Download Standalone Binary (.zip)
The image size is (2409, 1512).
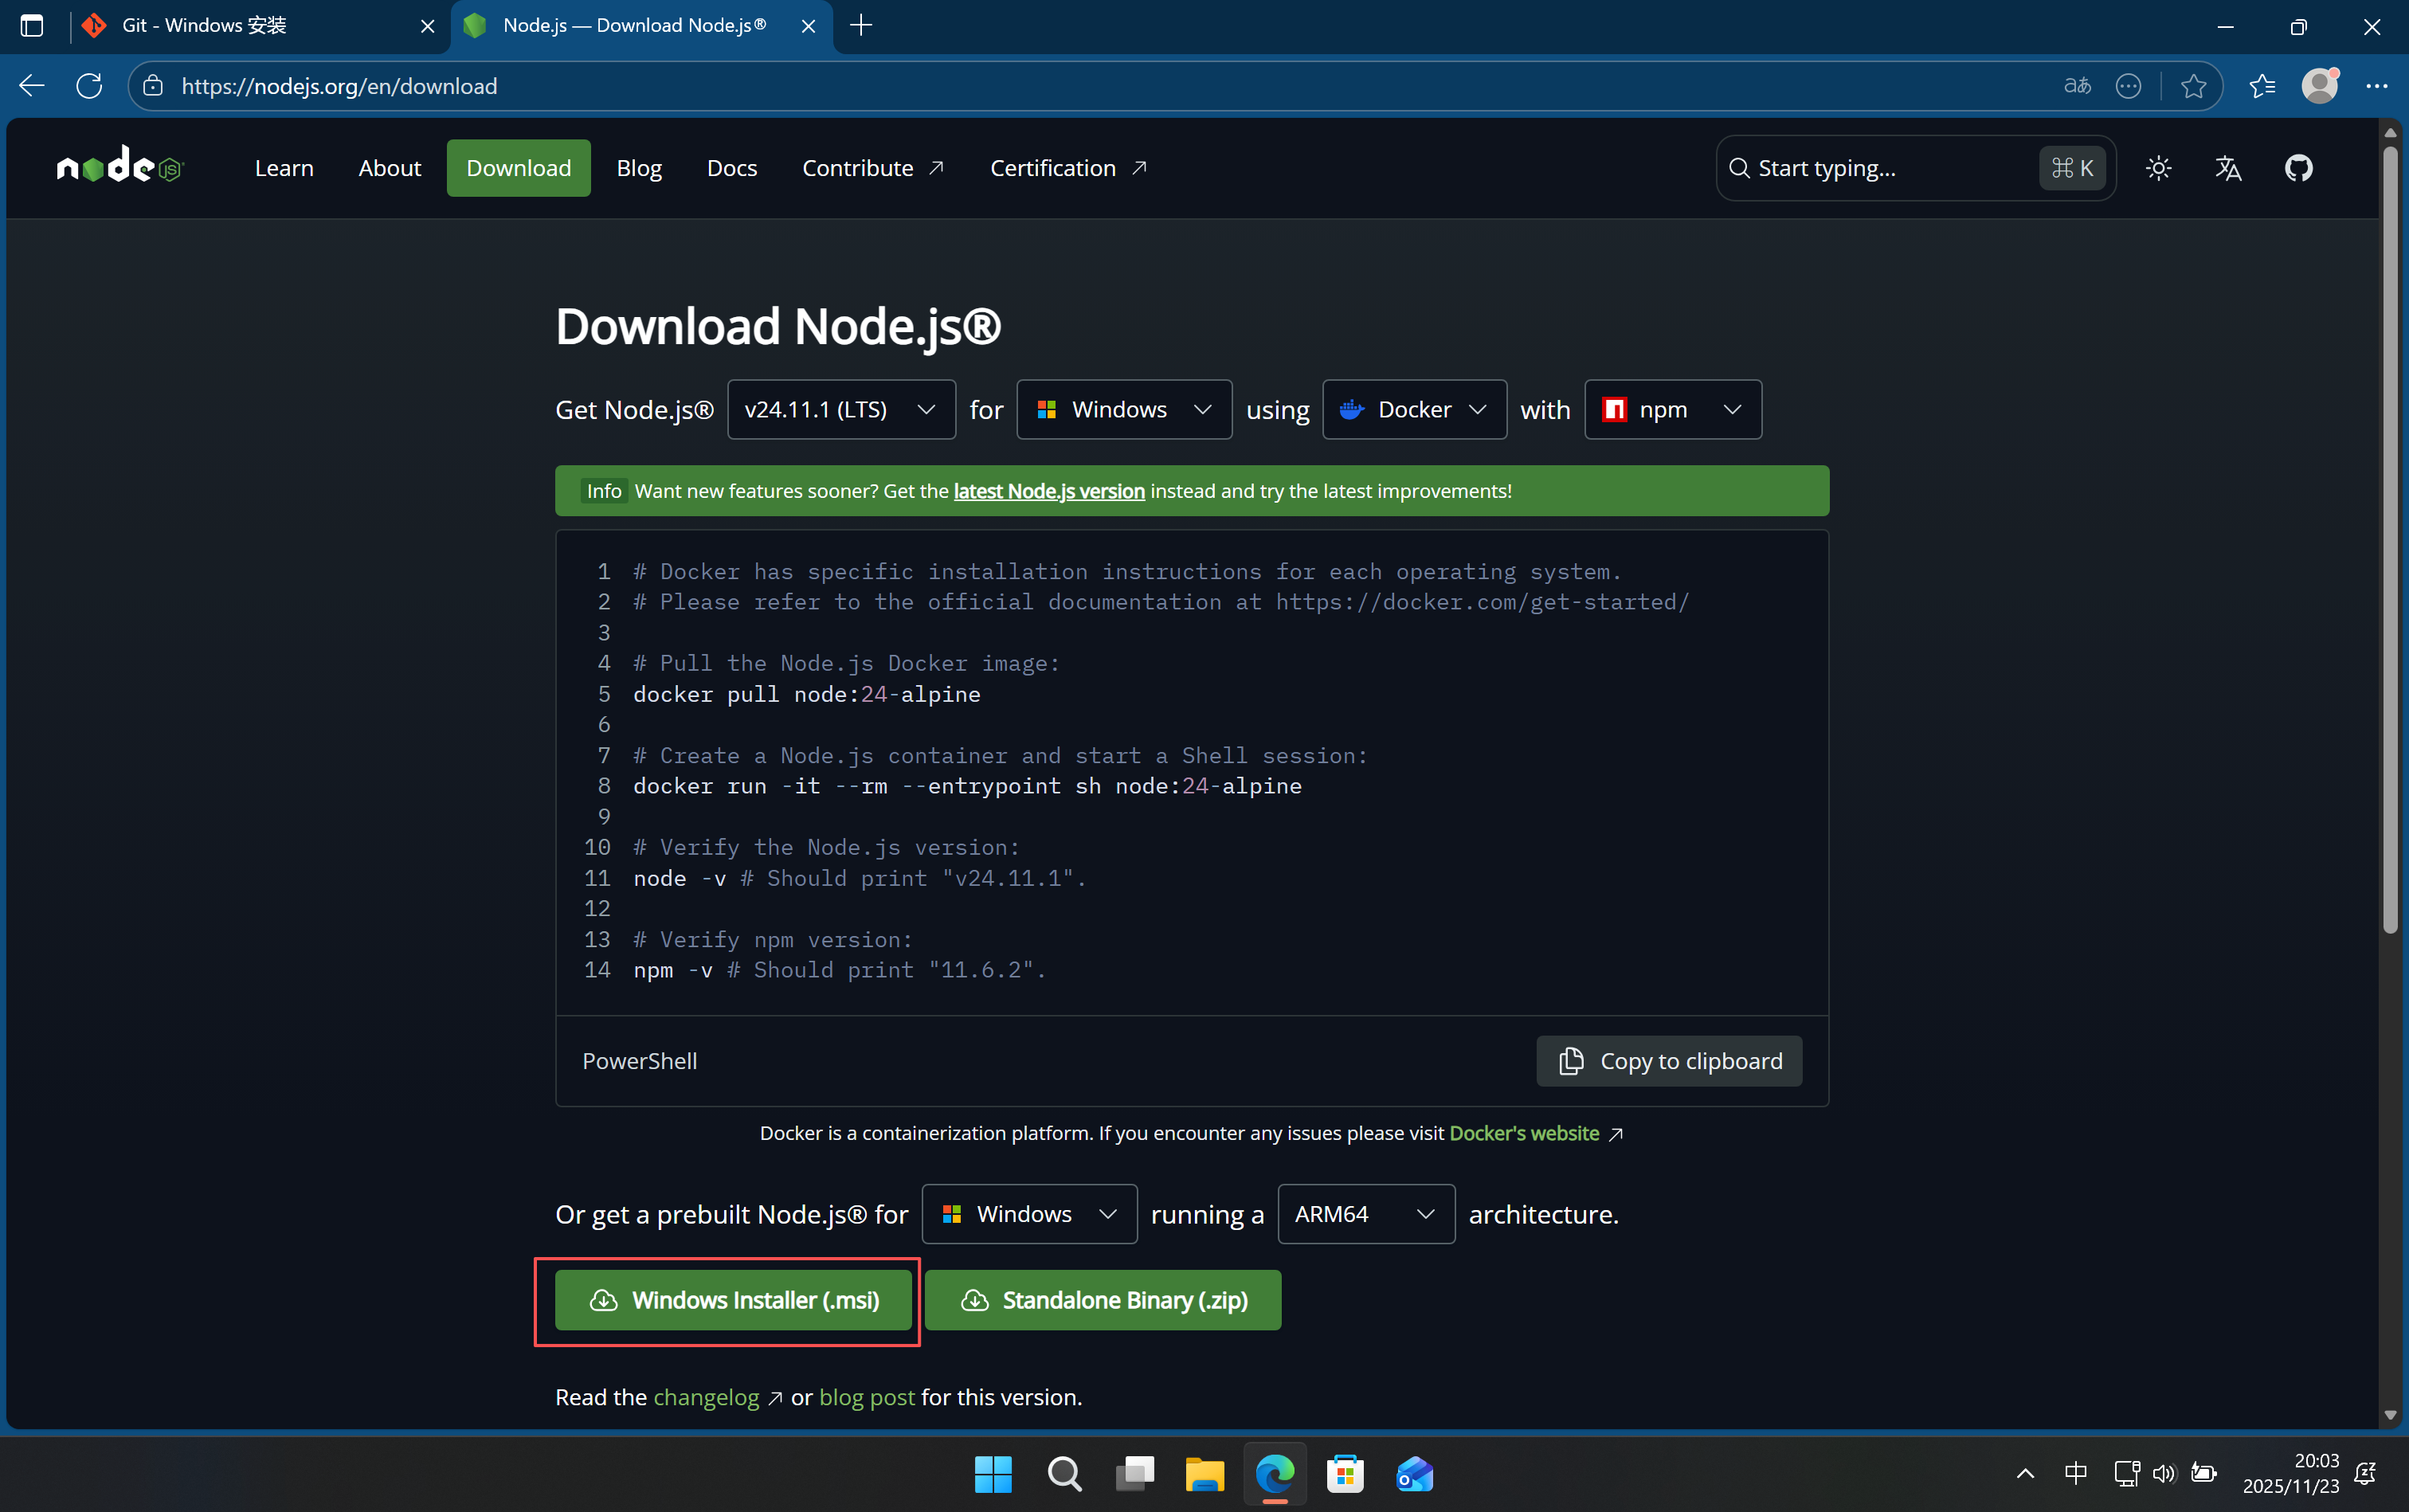tap(1103, 1300)
